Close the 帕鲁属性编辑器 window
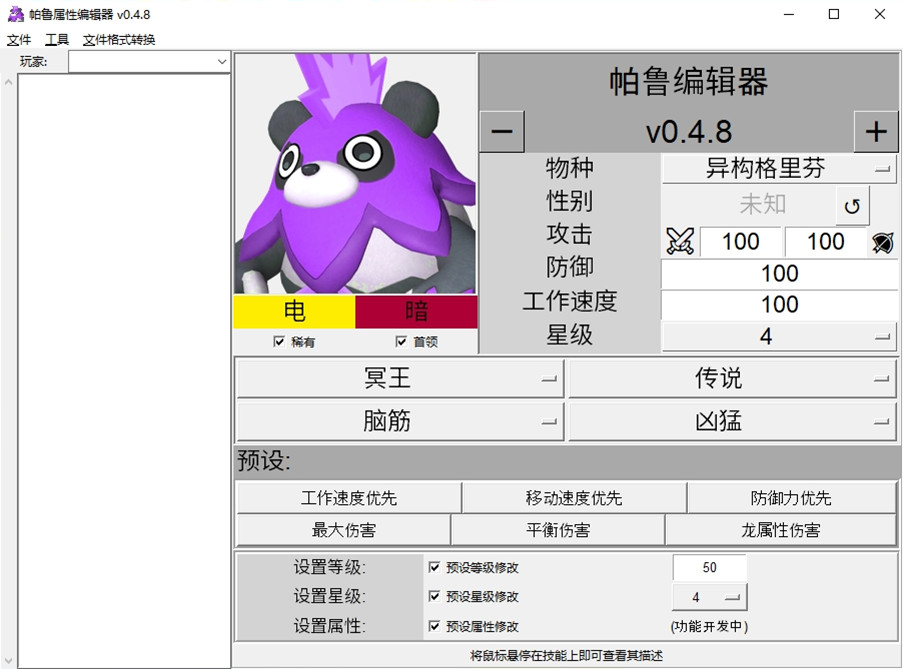The width and height of the screenshot is (903, 669). click(879, 14)
